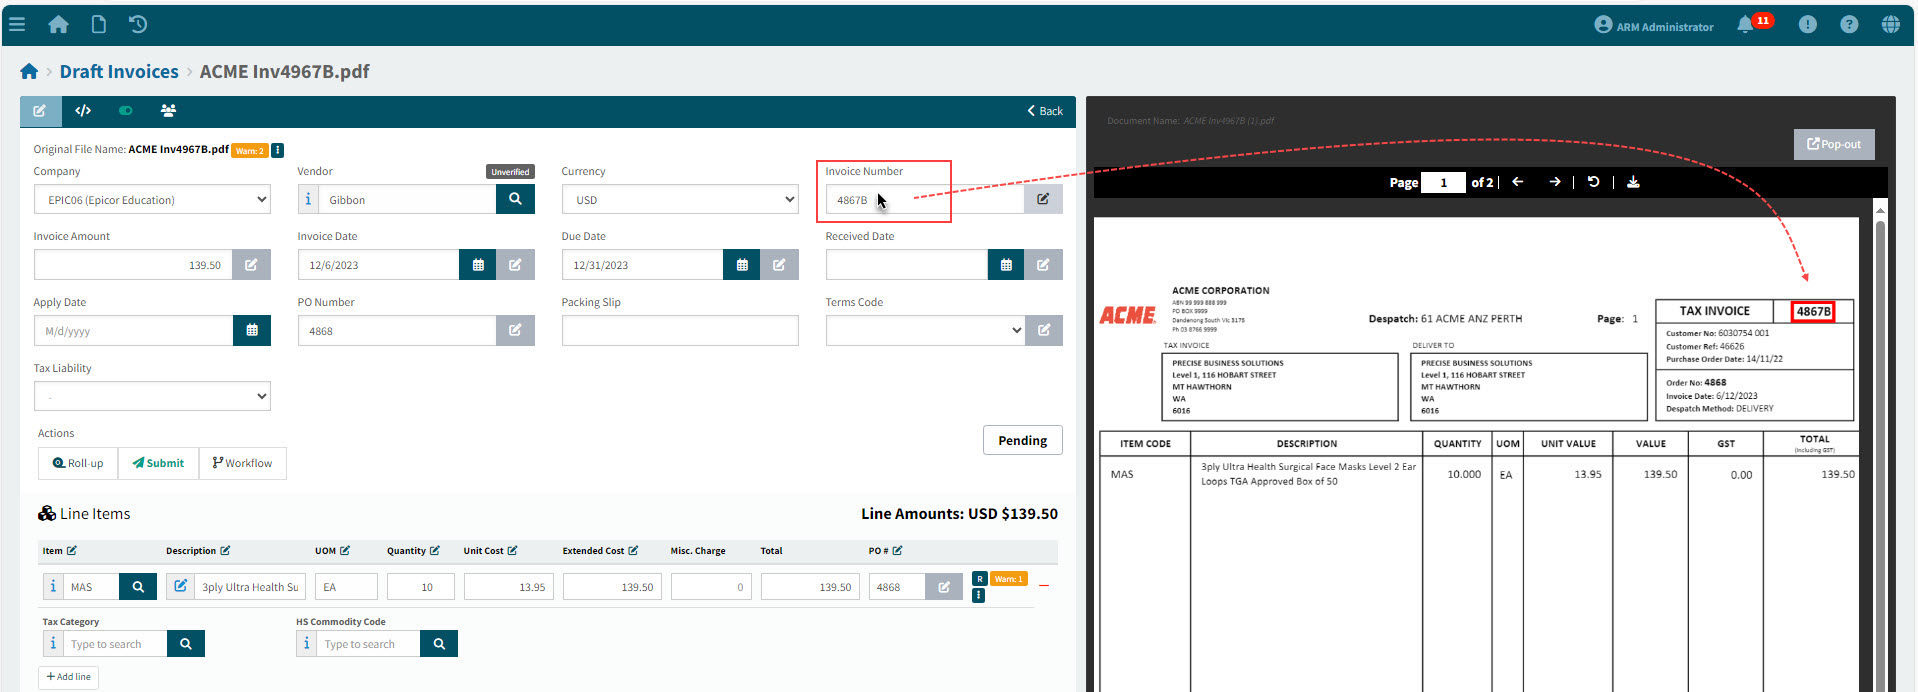
Task: Click the notifications bell icon
Action: (1745, 25)
